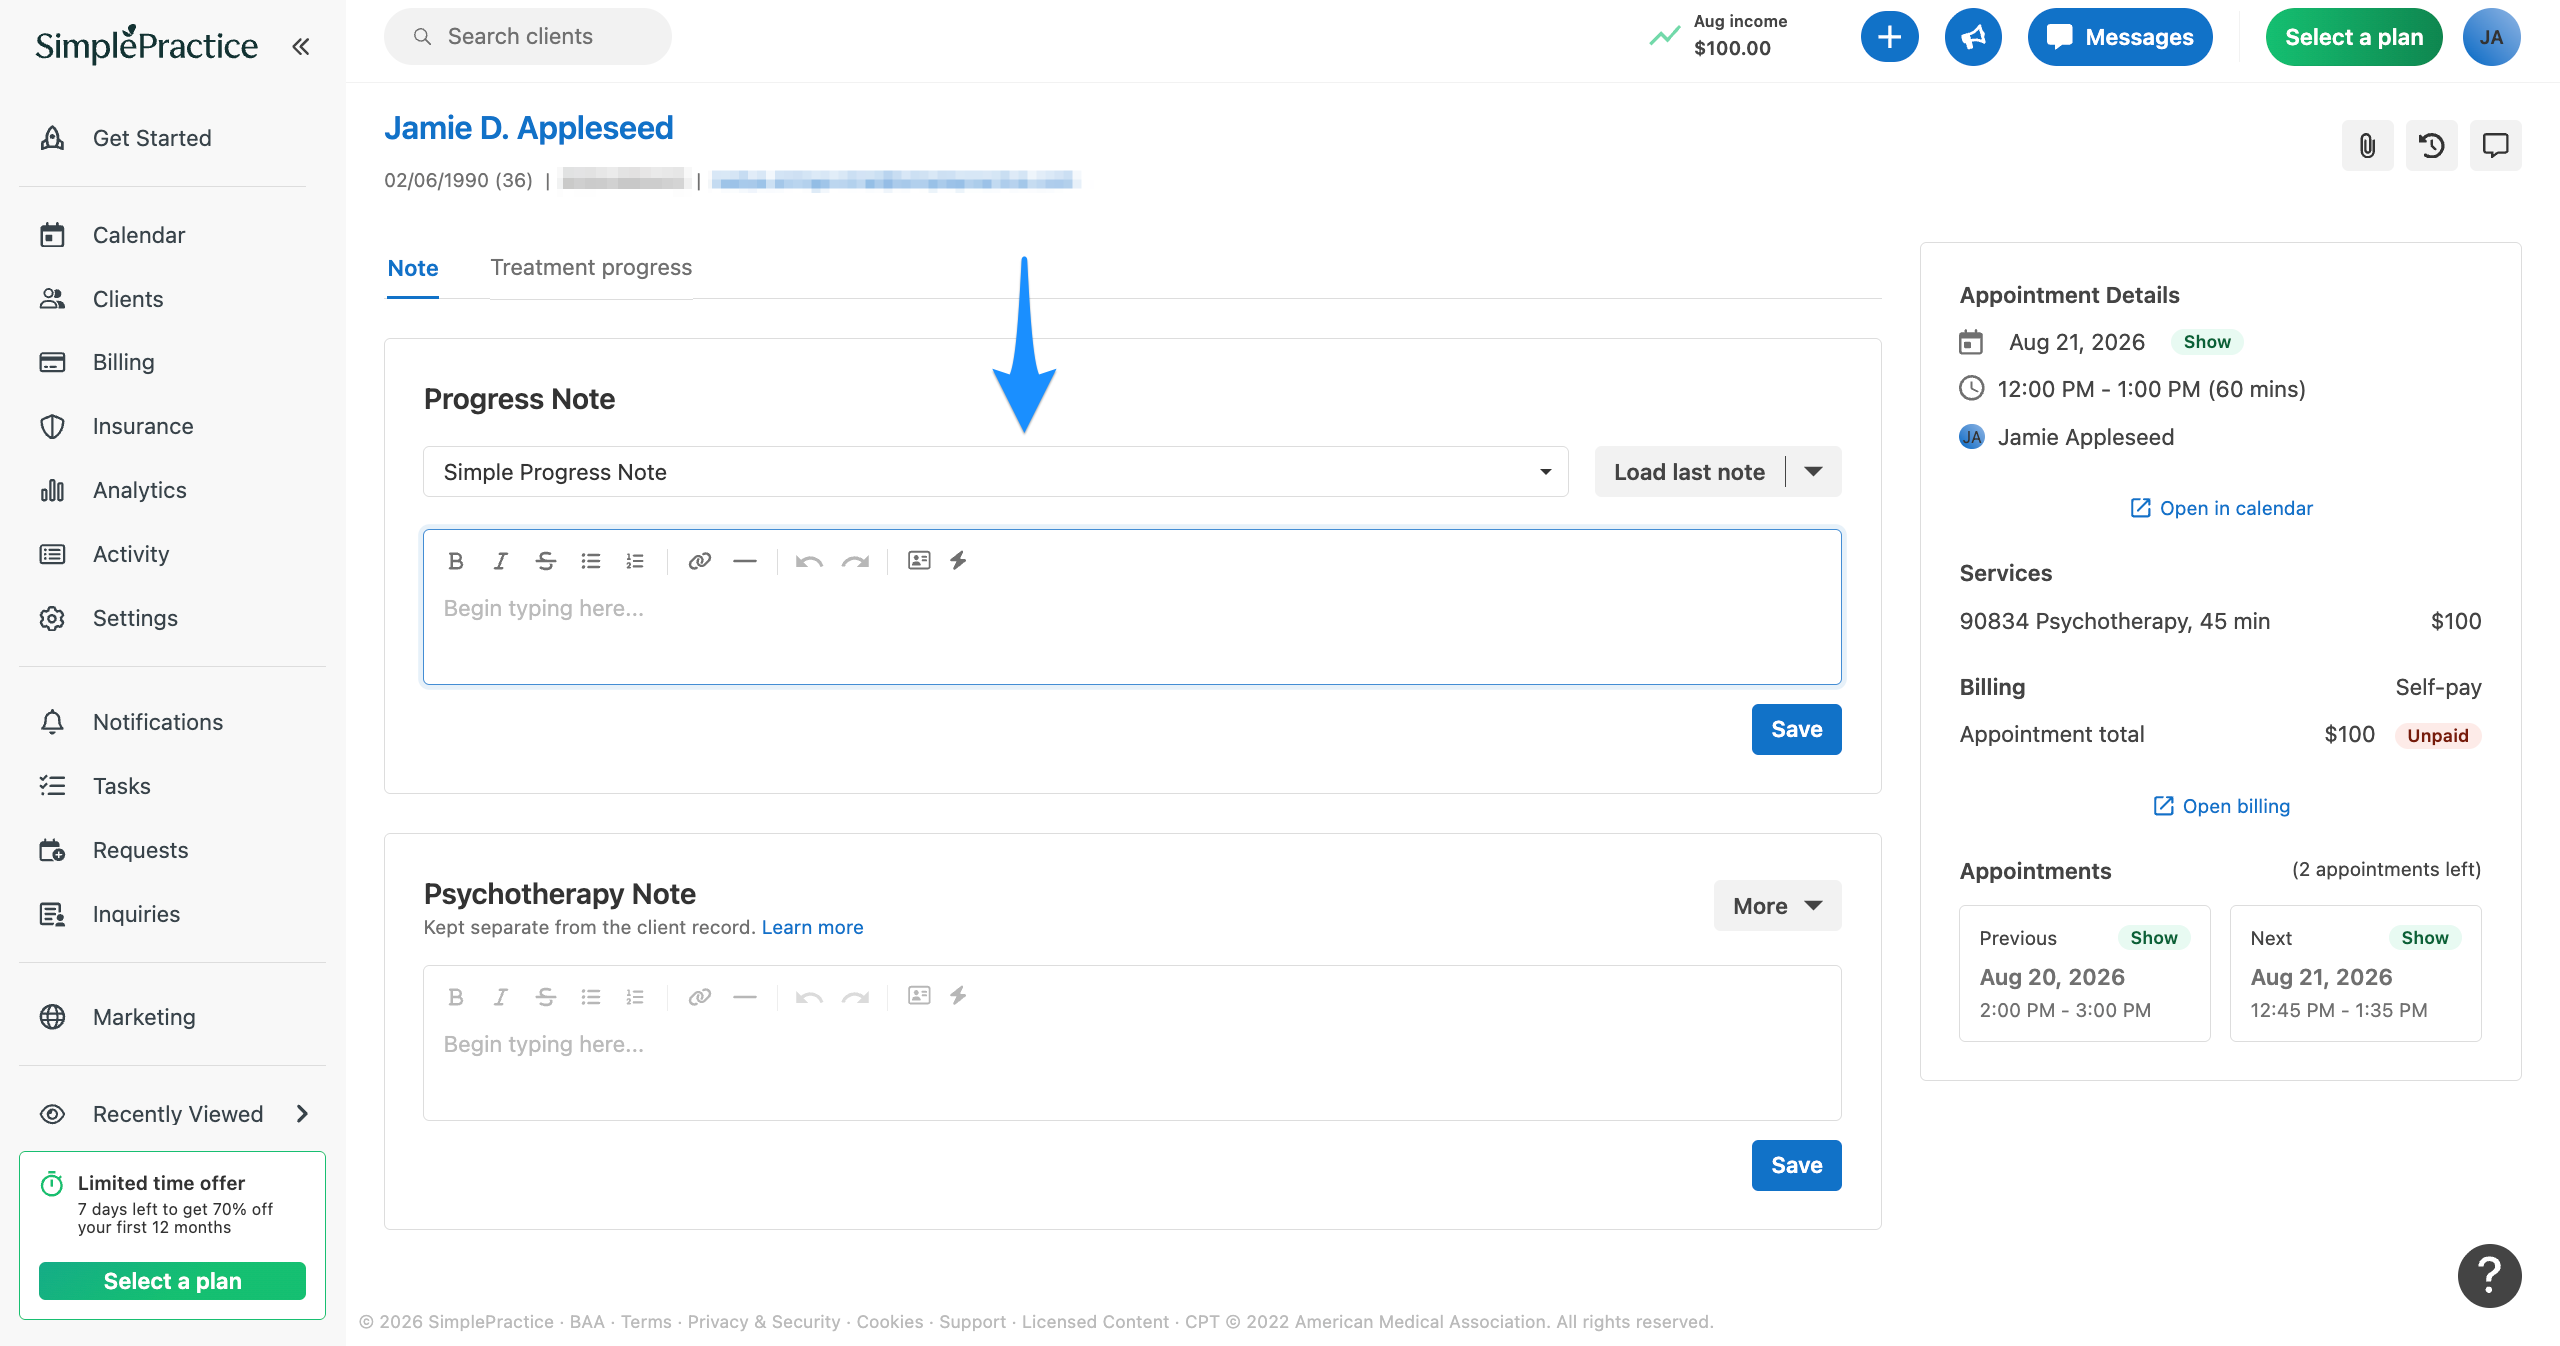
Task: Expand the Recently Viewed chevron
Action: click(302, 1114)
